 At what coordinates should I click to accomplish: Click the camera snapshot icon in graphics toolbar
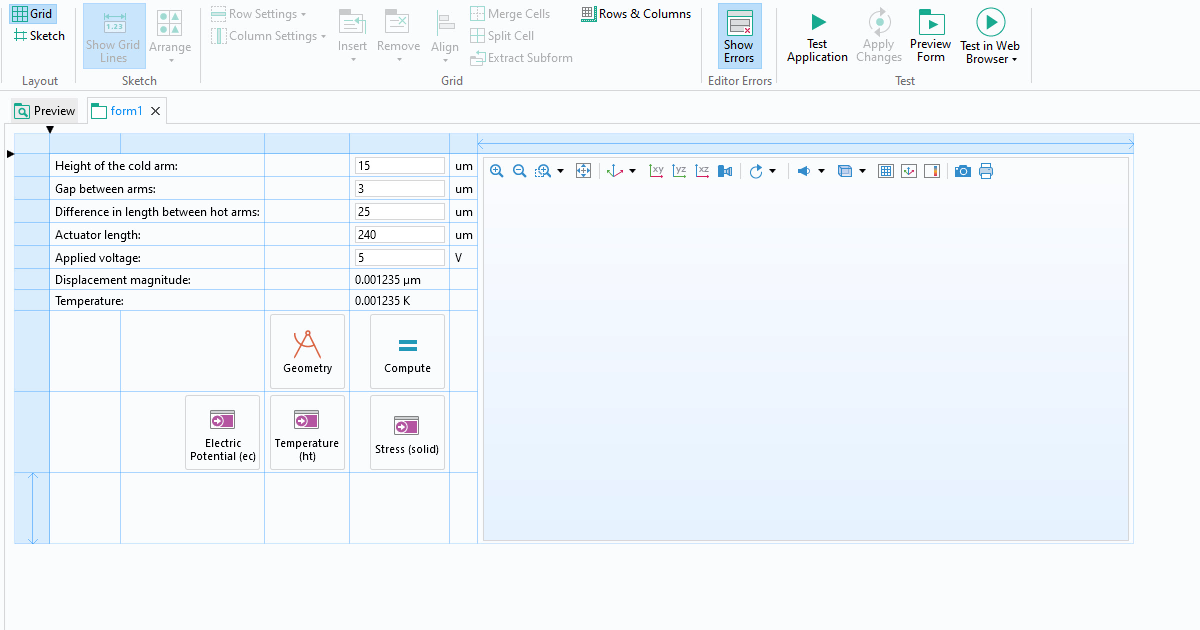961,171
